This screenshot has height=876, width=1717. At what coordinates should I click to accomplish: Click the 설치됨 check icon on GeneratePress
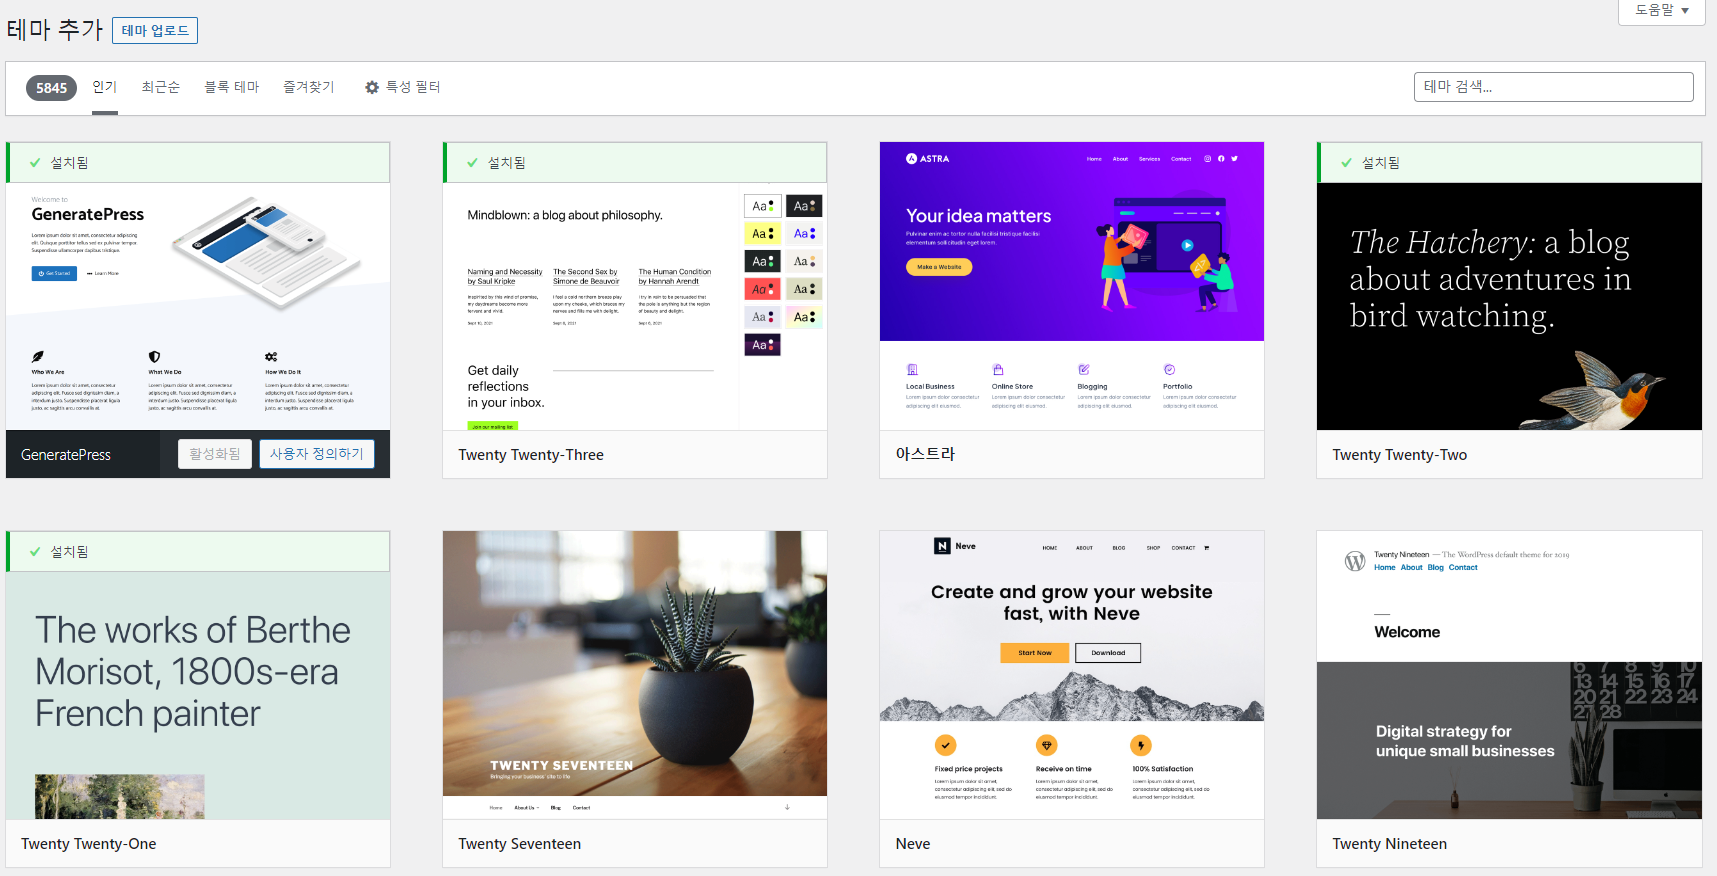pyautogui.click(x=35, y=162)
